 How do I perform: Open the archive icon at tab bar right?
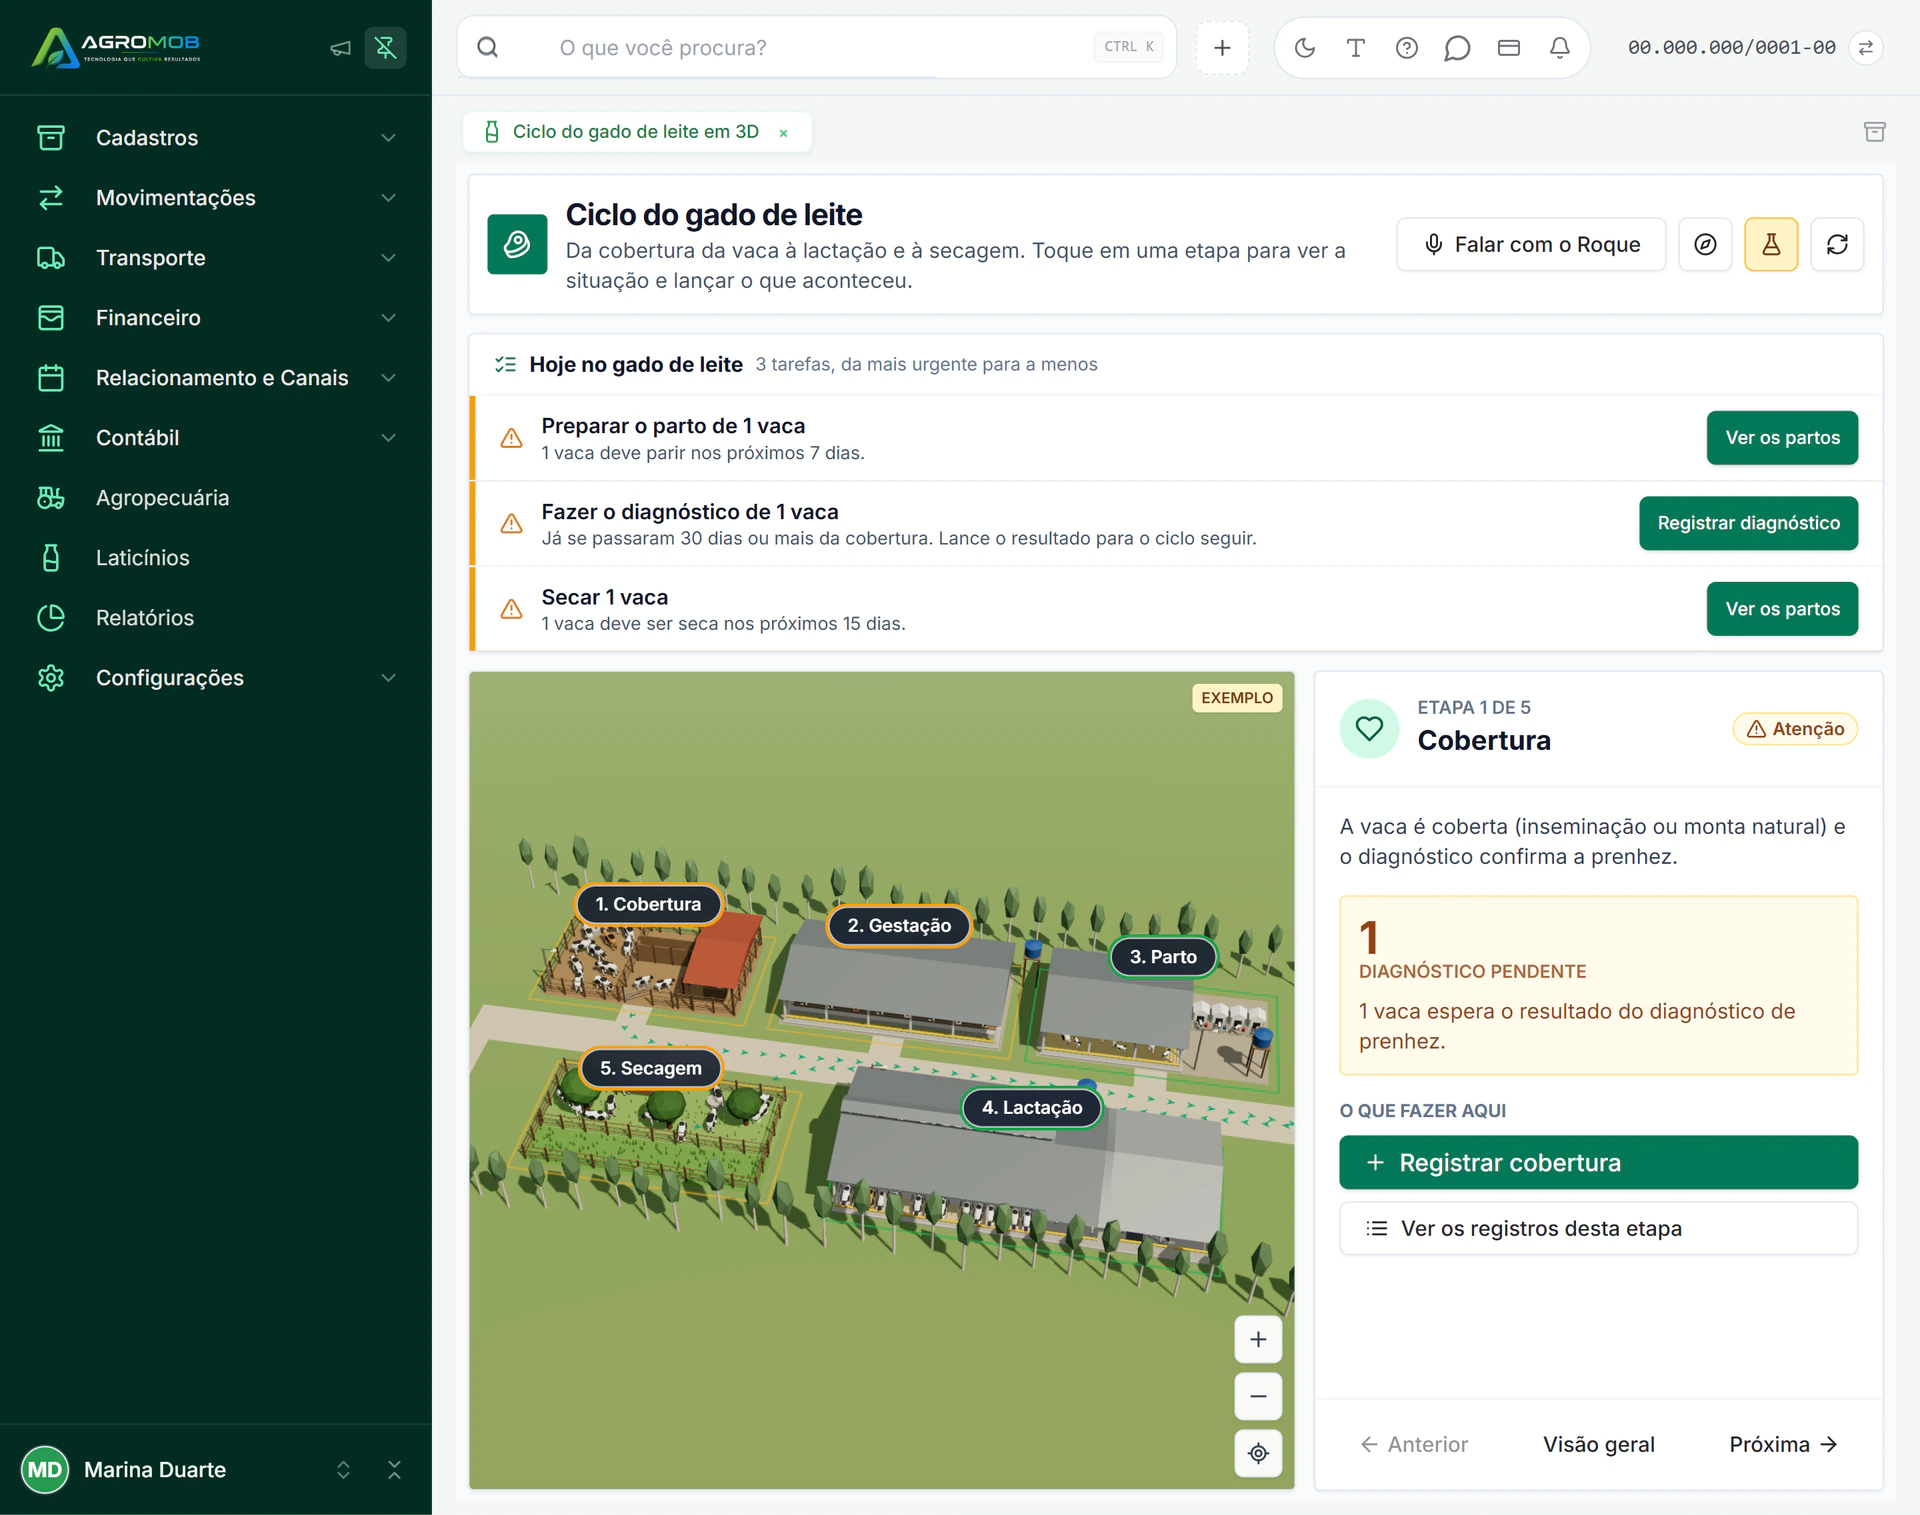(1875, 132)
